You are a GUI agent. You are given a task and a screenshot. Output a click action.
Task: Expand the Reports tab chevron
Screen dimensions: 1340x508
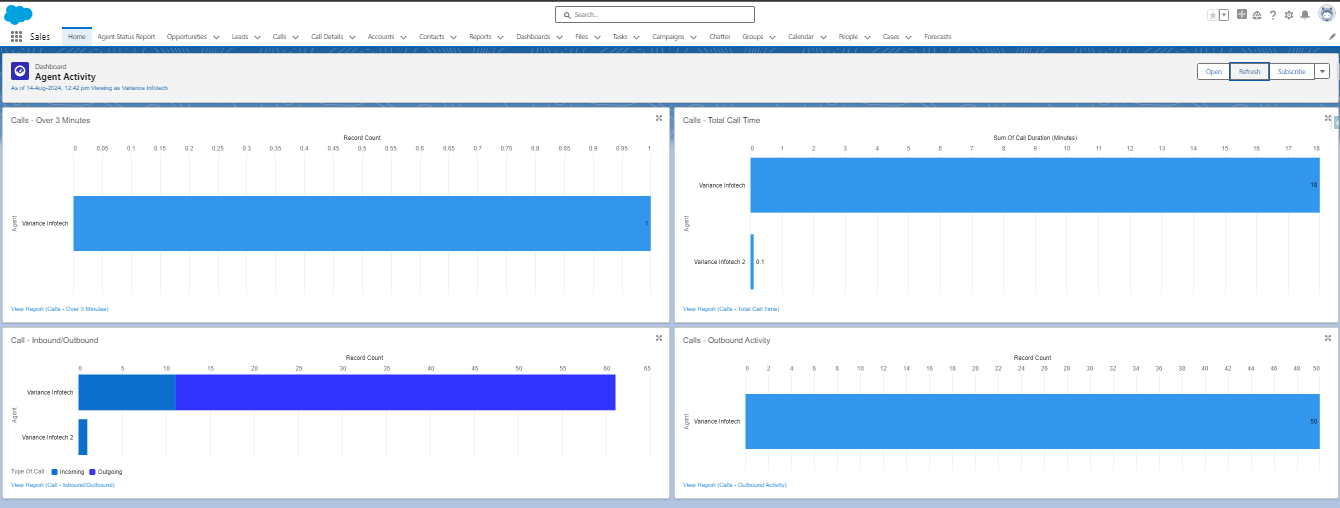(501, 37)
